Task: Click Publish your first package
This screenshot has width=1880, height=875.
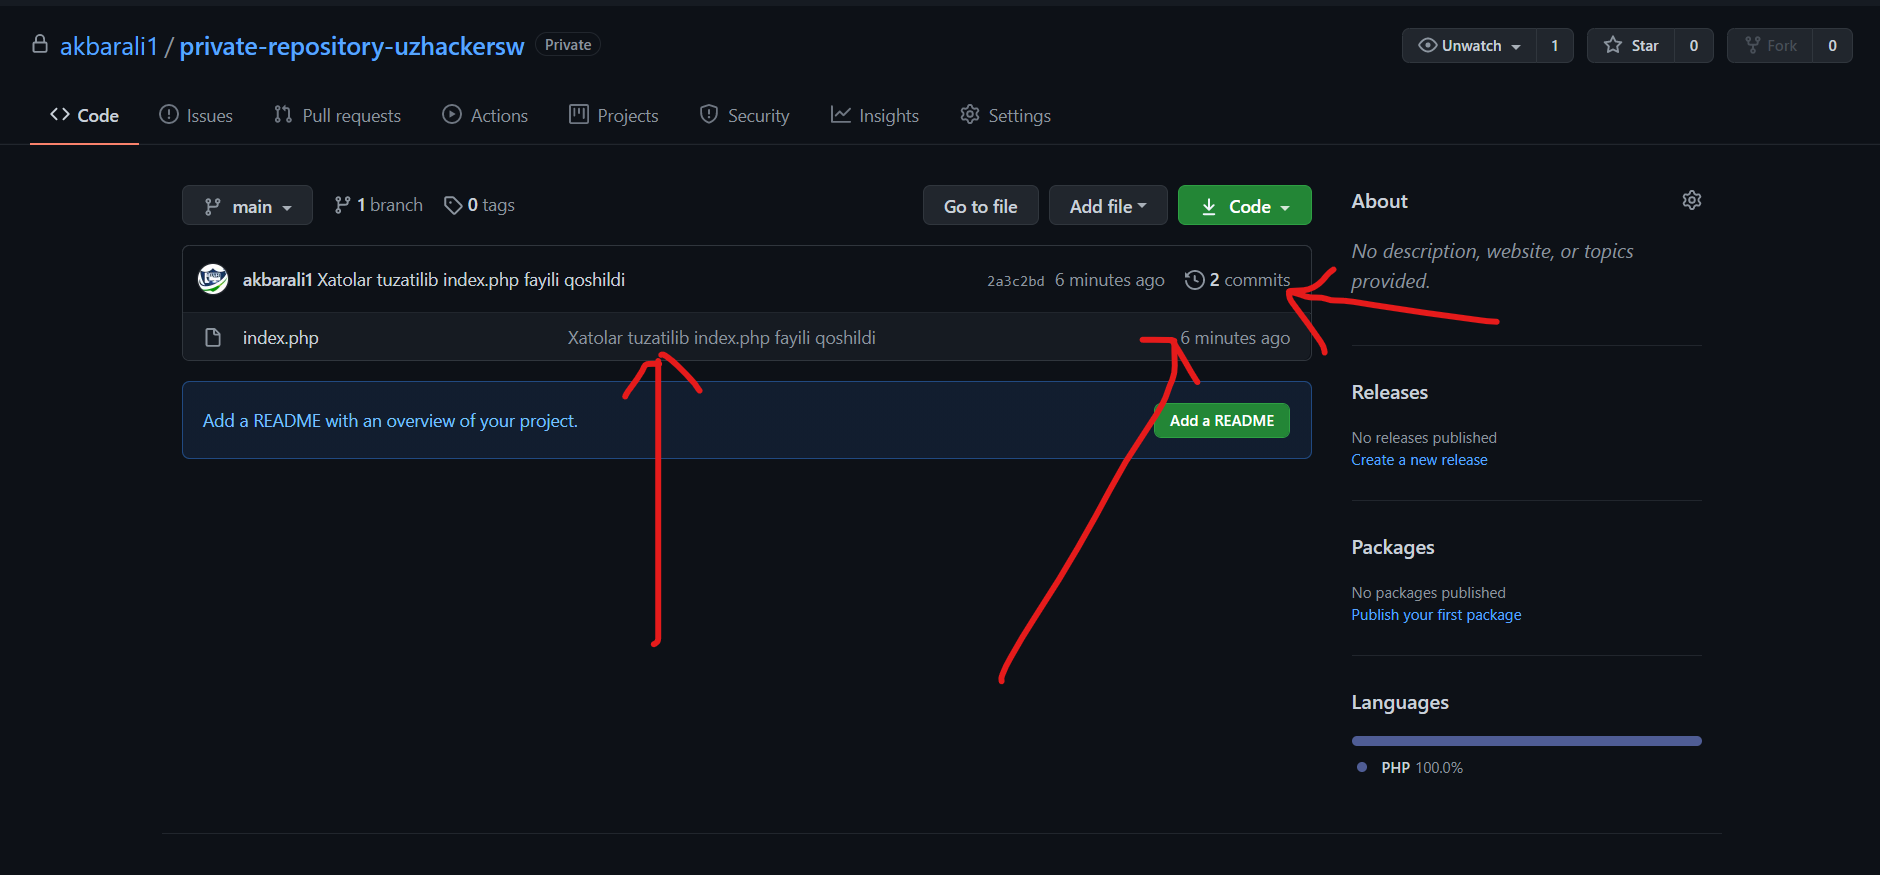Action: pyautogui.click(x=1436, y=615)
